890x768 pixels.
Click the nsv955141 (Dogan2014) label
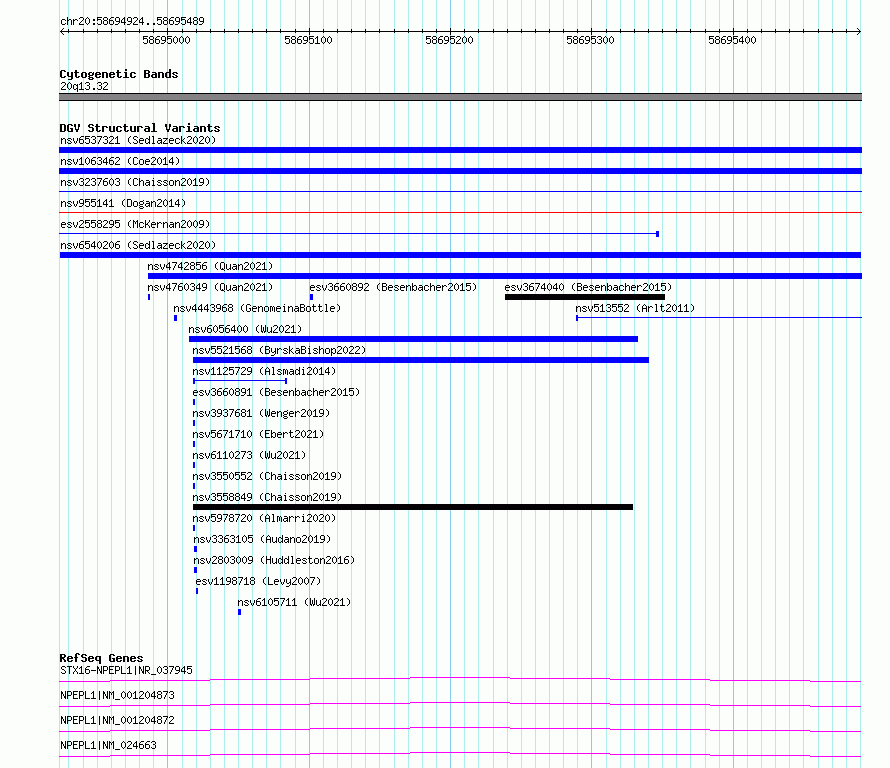coord(123,203)
